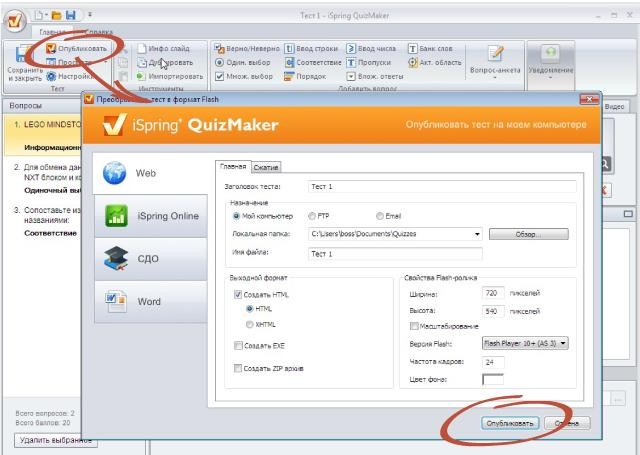Viewport: 640px width, 455px height.
Task: Select question 1 LEGO MINDSTORMS in list
Action: pos(43,135)
